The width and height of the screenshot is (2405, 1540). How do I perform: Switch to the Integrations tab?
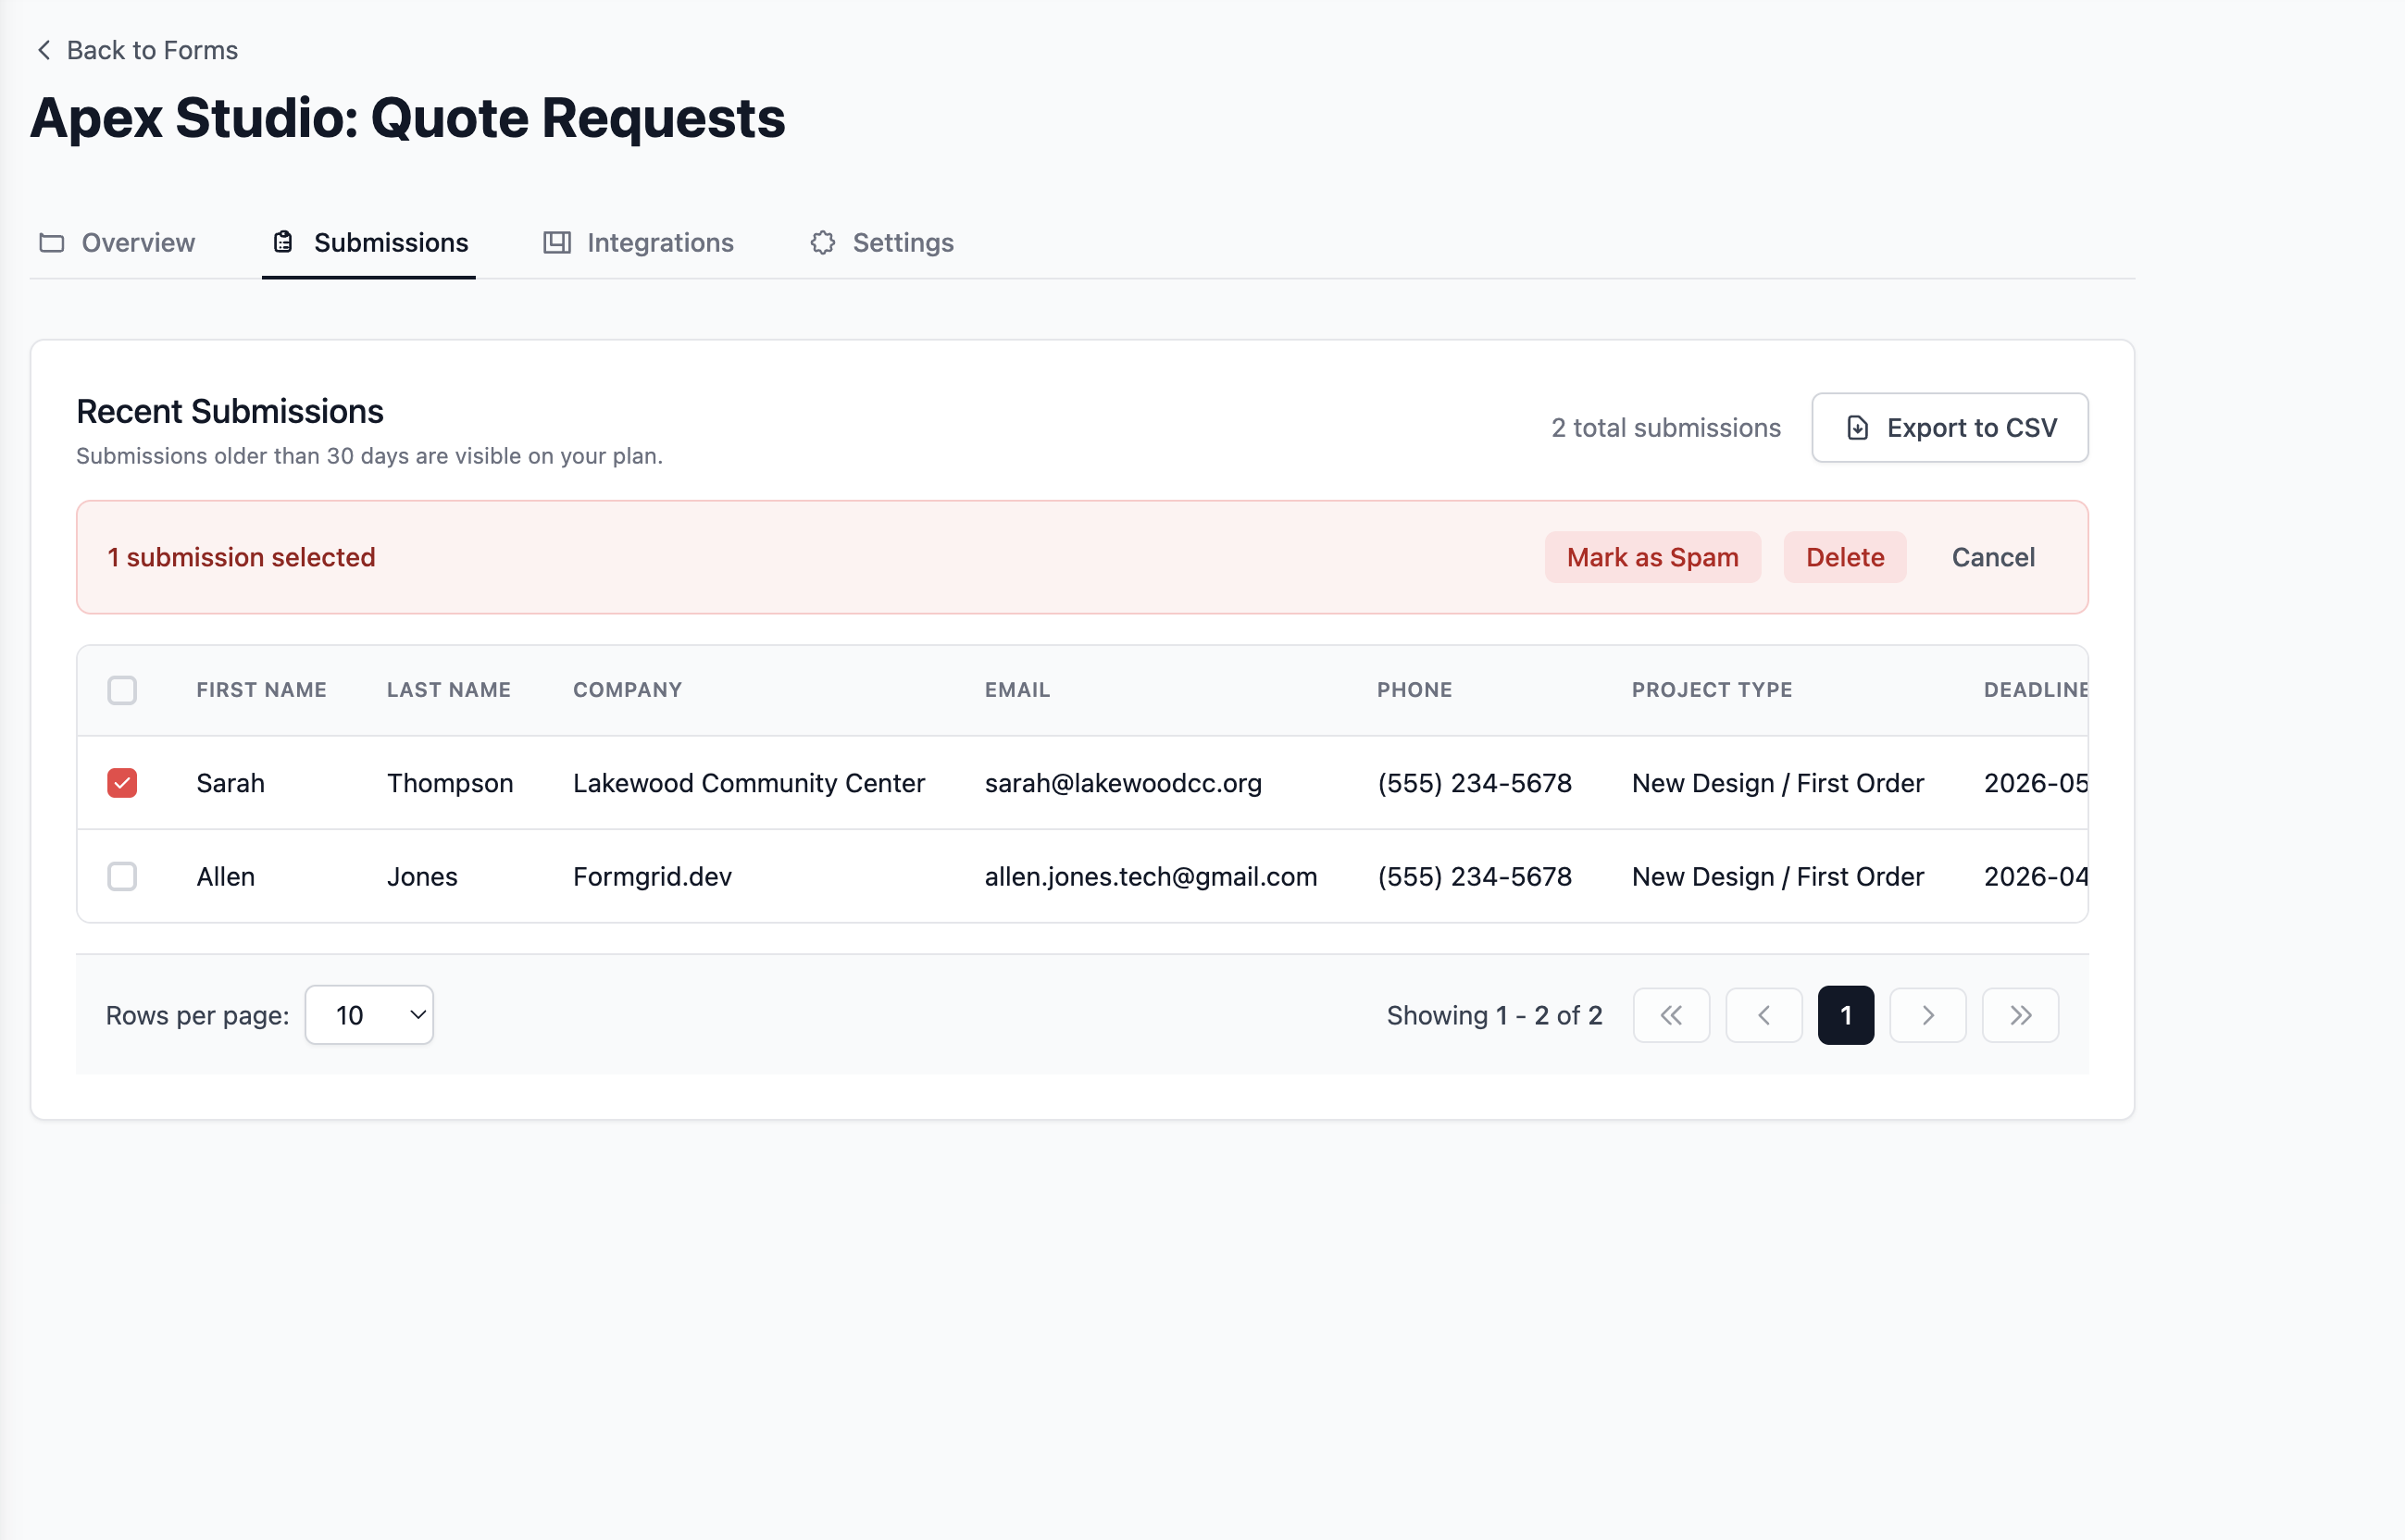[x=639, y=243]
